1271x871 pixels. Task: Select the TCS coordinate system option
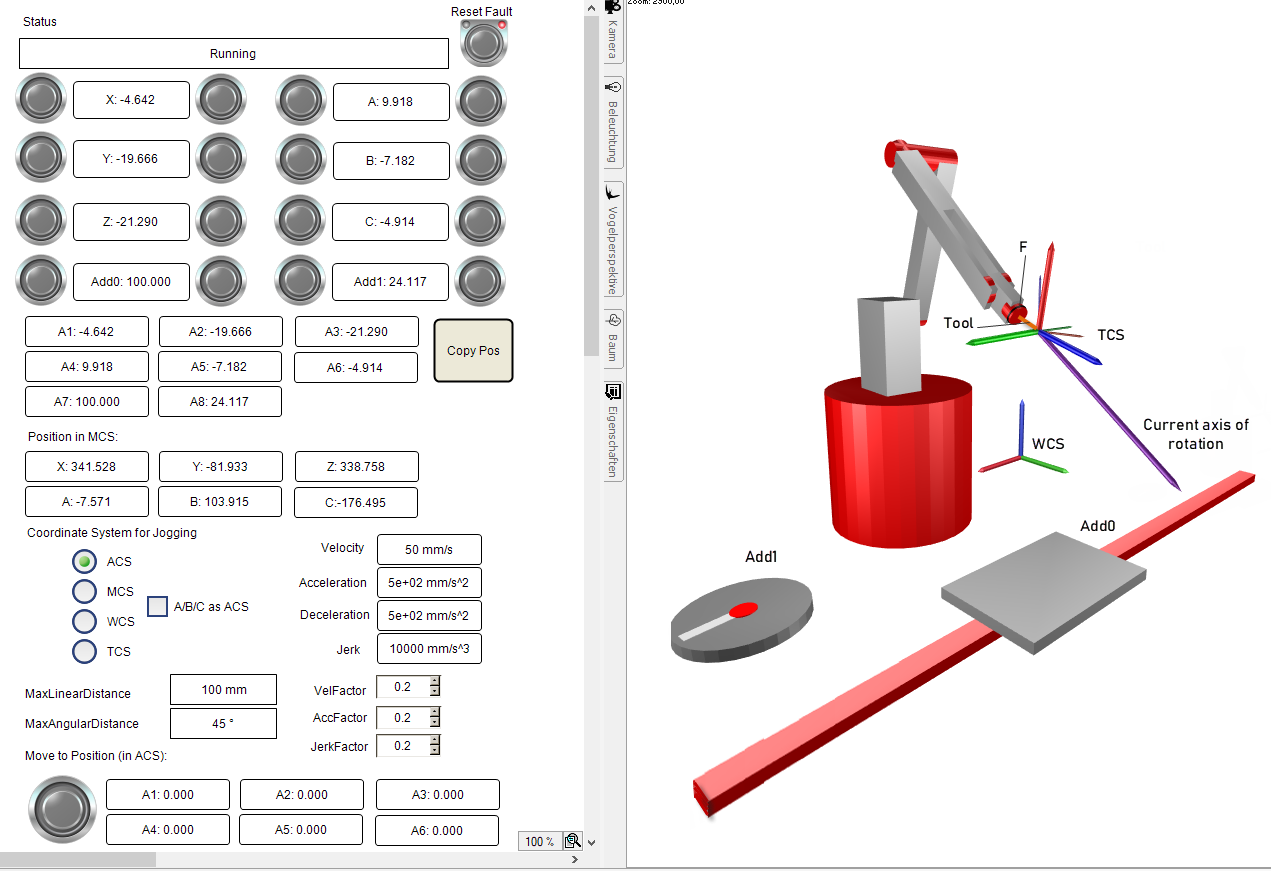click(87, 651)
